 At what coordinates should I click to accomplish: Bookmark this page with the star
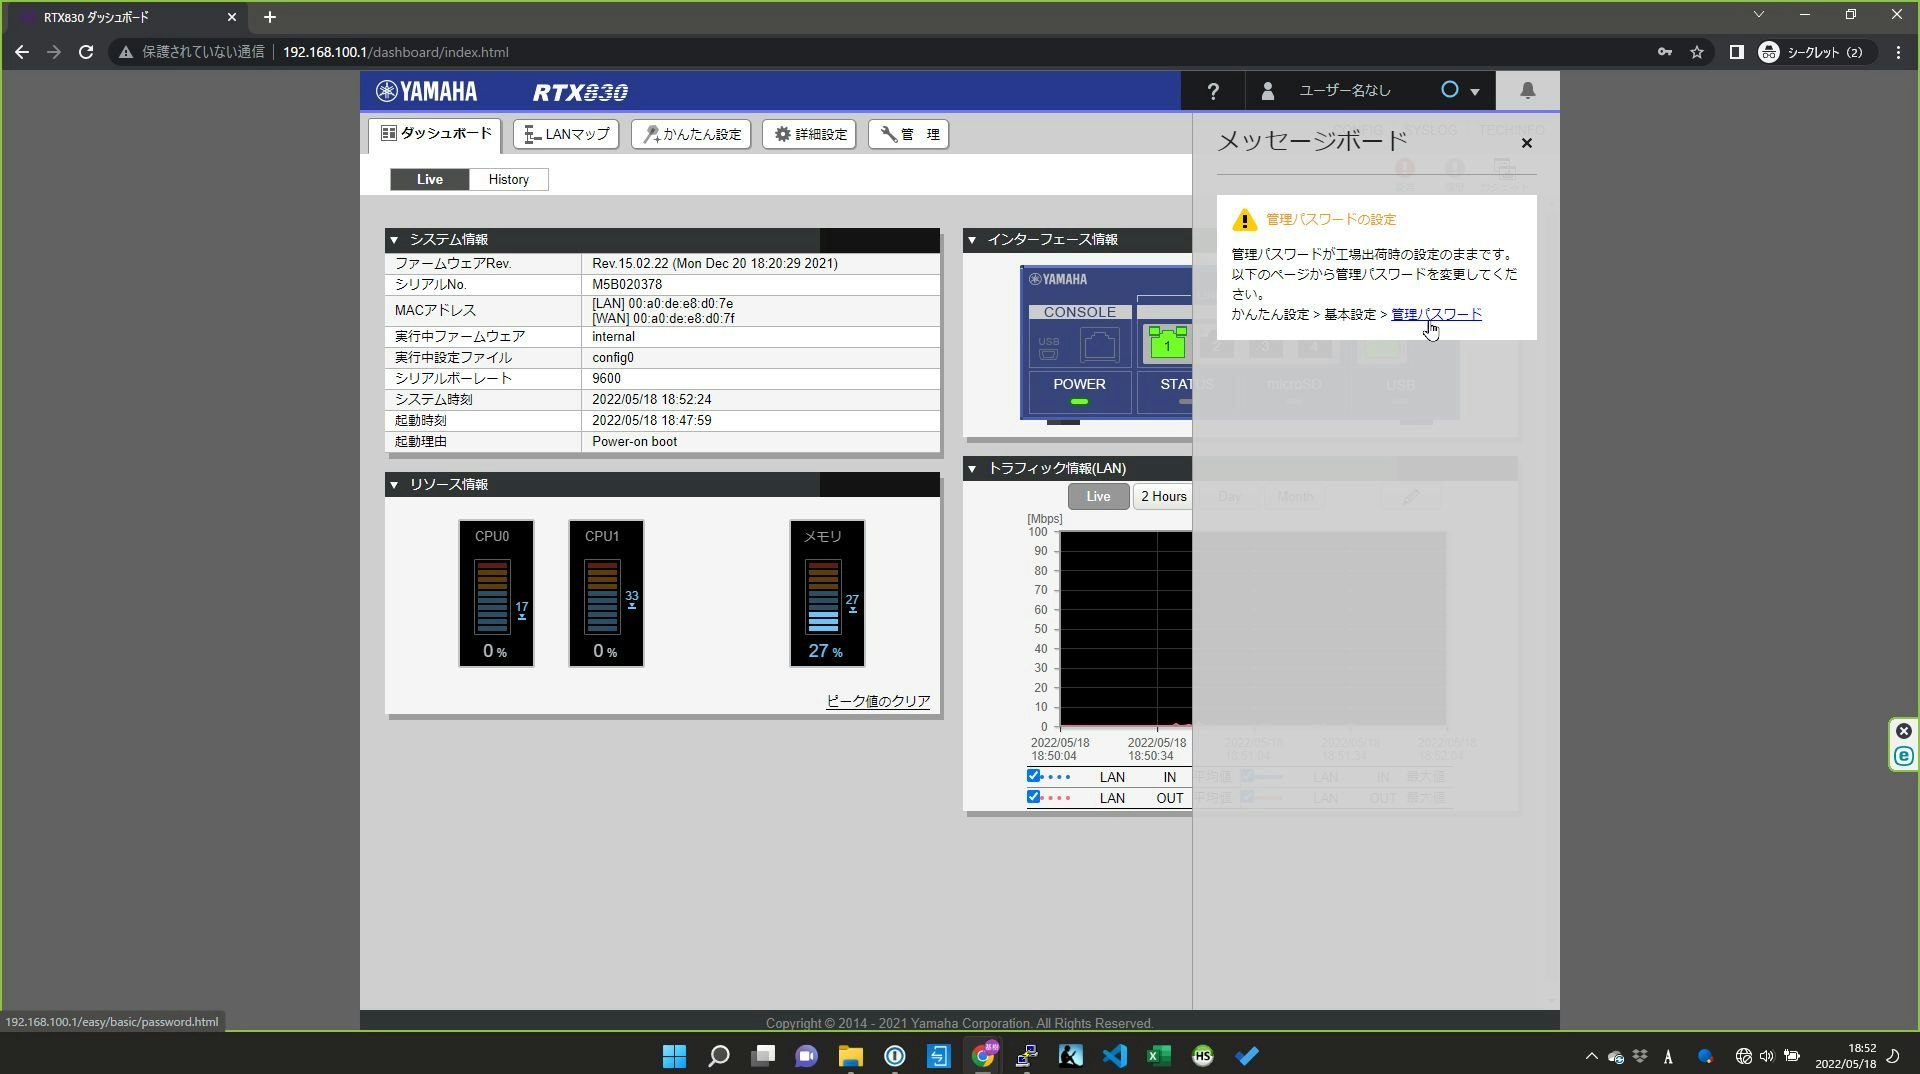coord(1697,52)
